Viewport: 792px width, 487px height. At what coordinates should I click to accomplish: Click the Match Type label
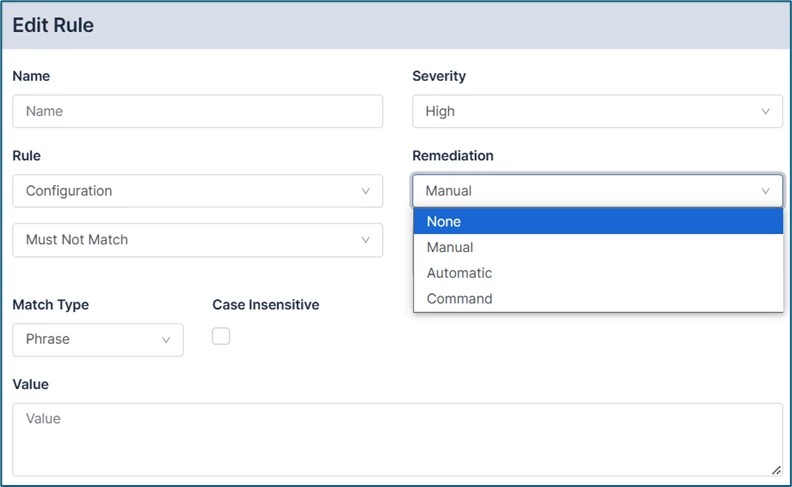pyautogui.click(x=51, y=305)
